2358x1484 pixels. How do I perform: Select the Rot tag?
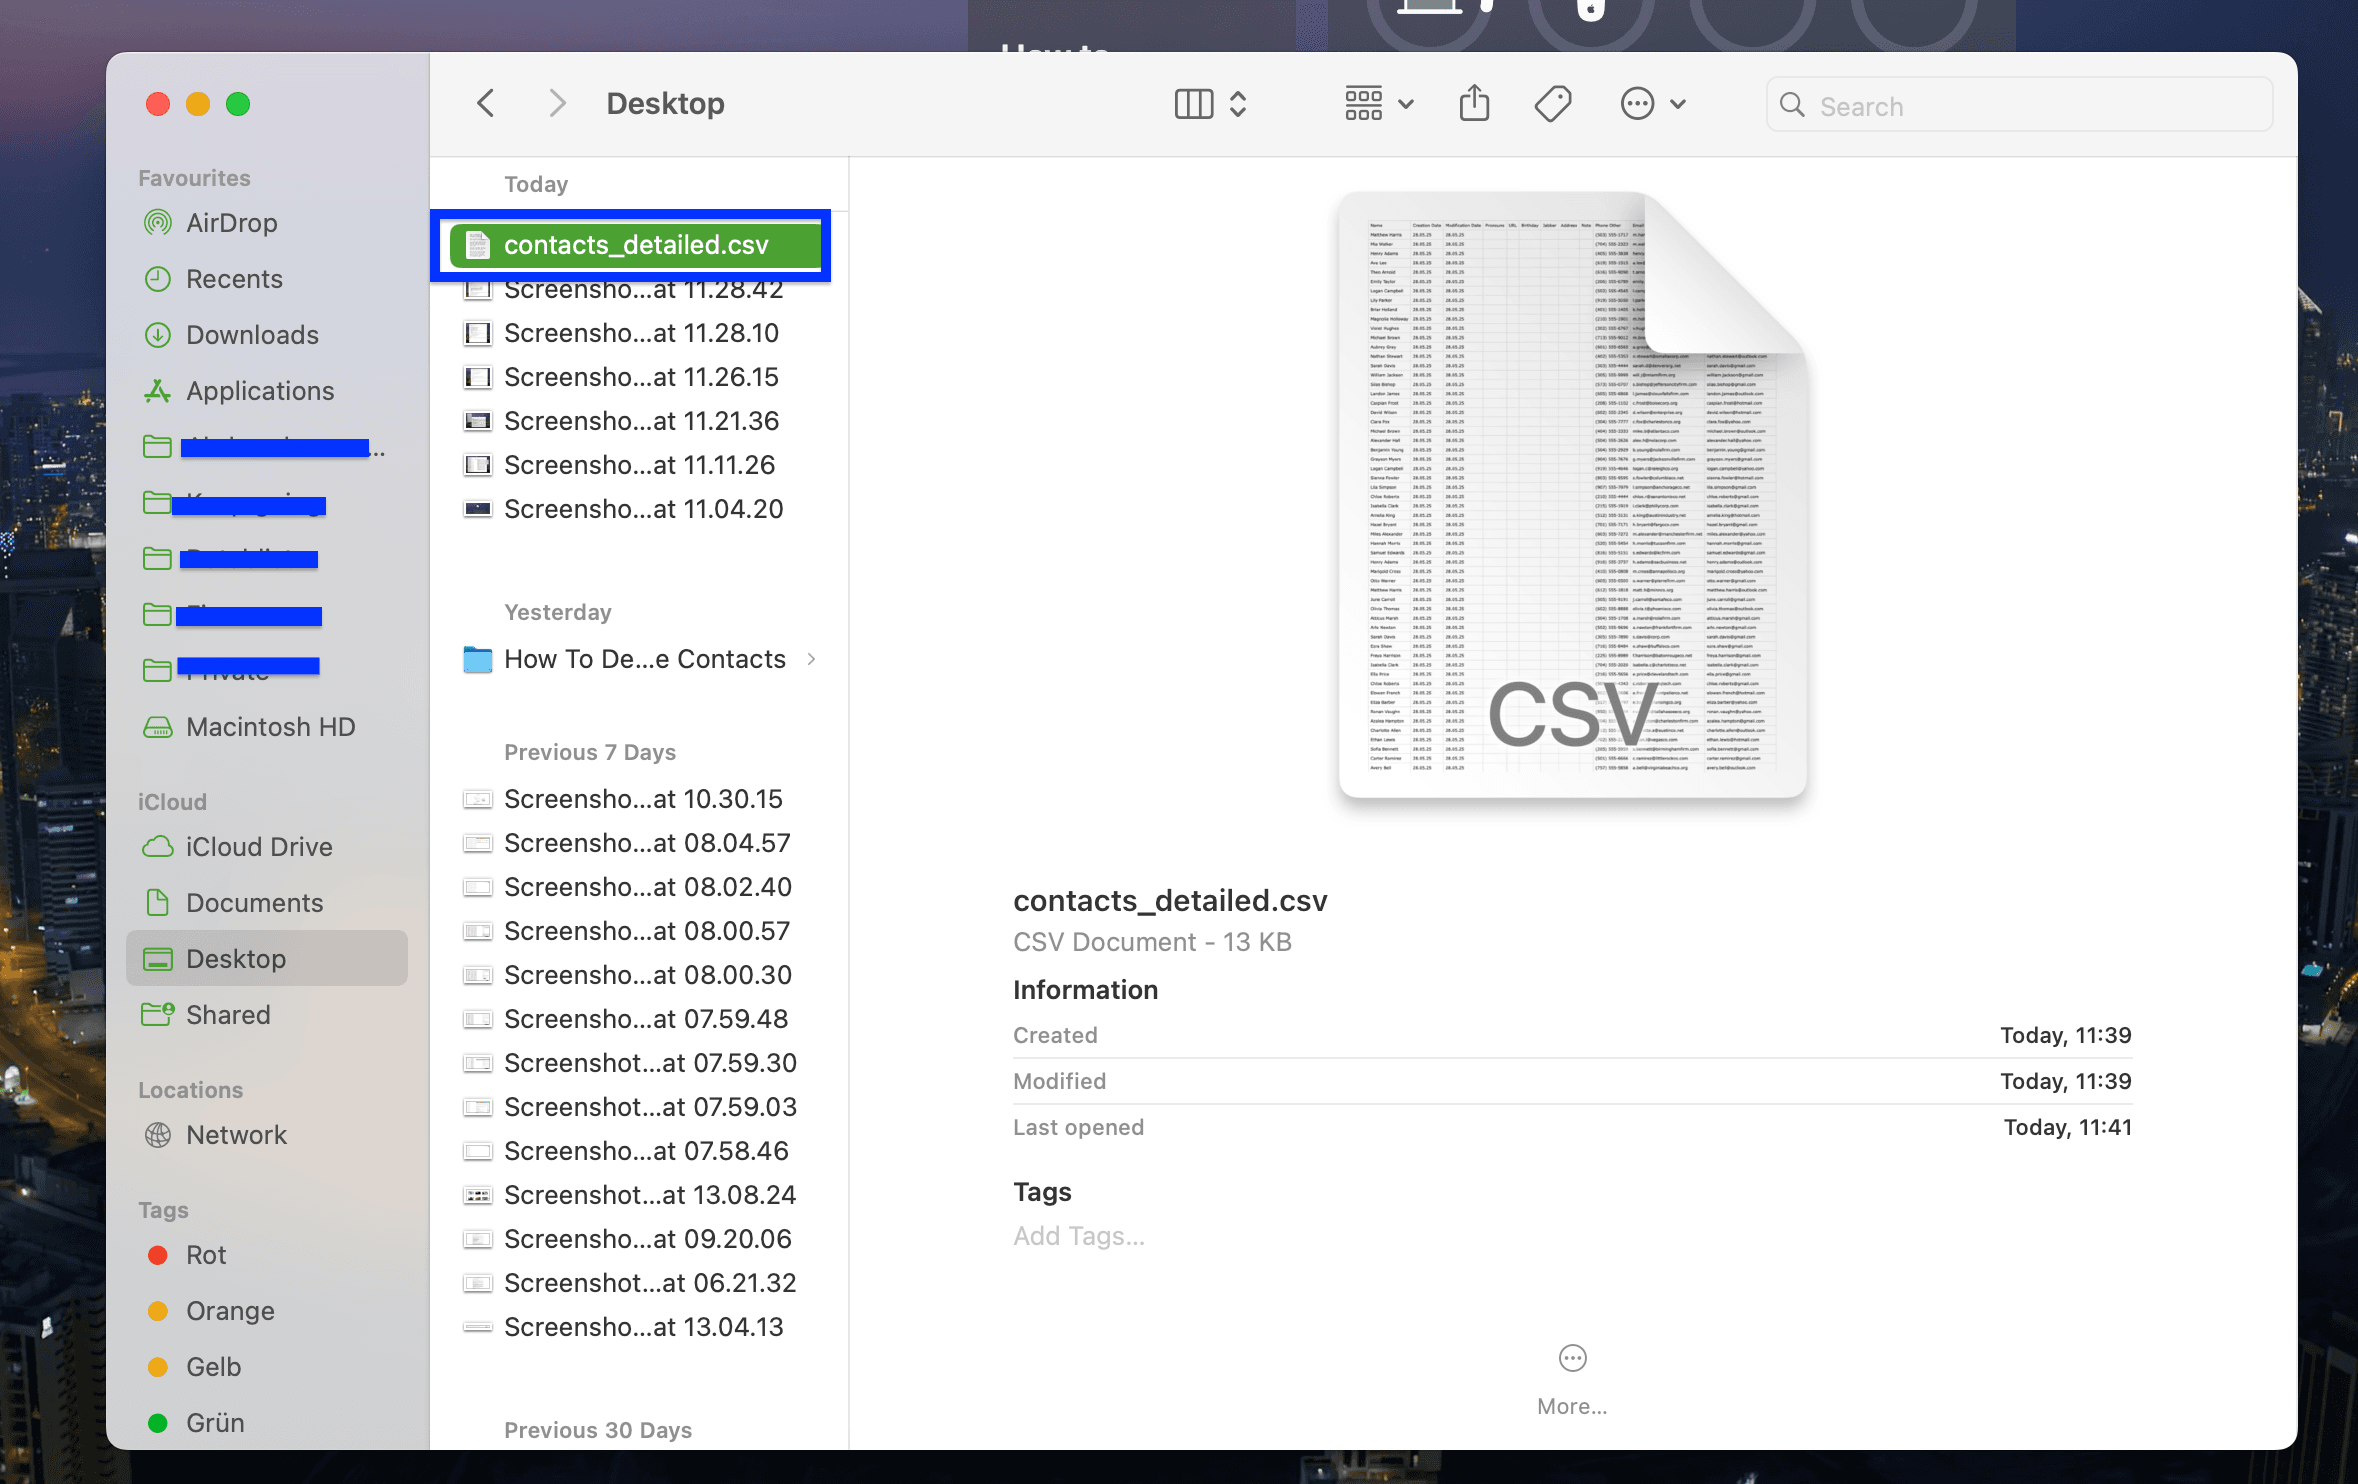point(205,1254)
